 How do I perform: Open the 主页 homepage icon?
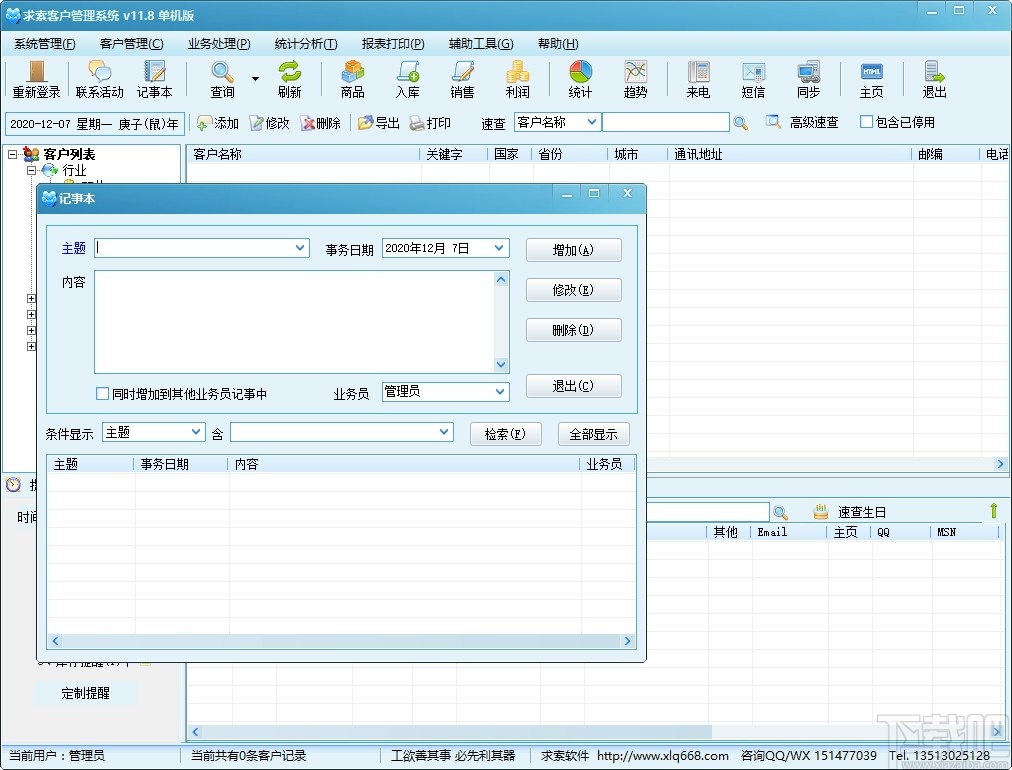871,79
